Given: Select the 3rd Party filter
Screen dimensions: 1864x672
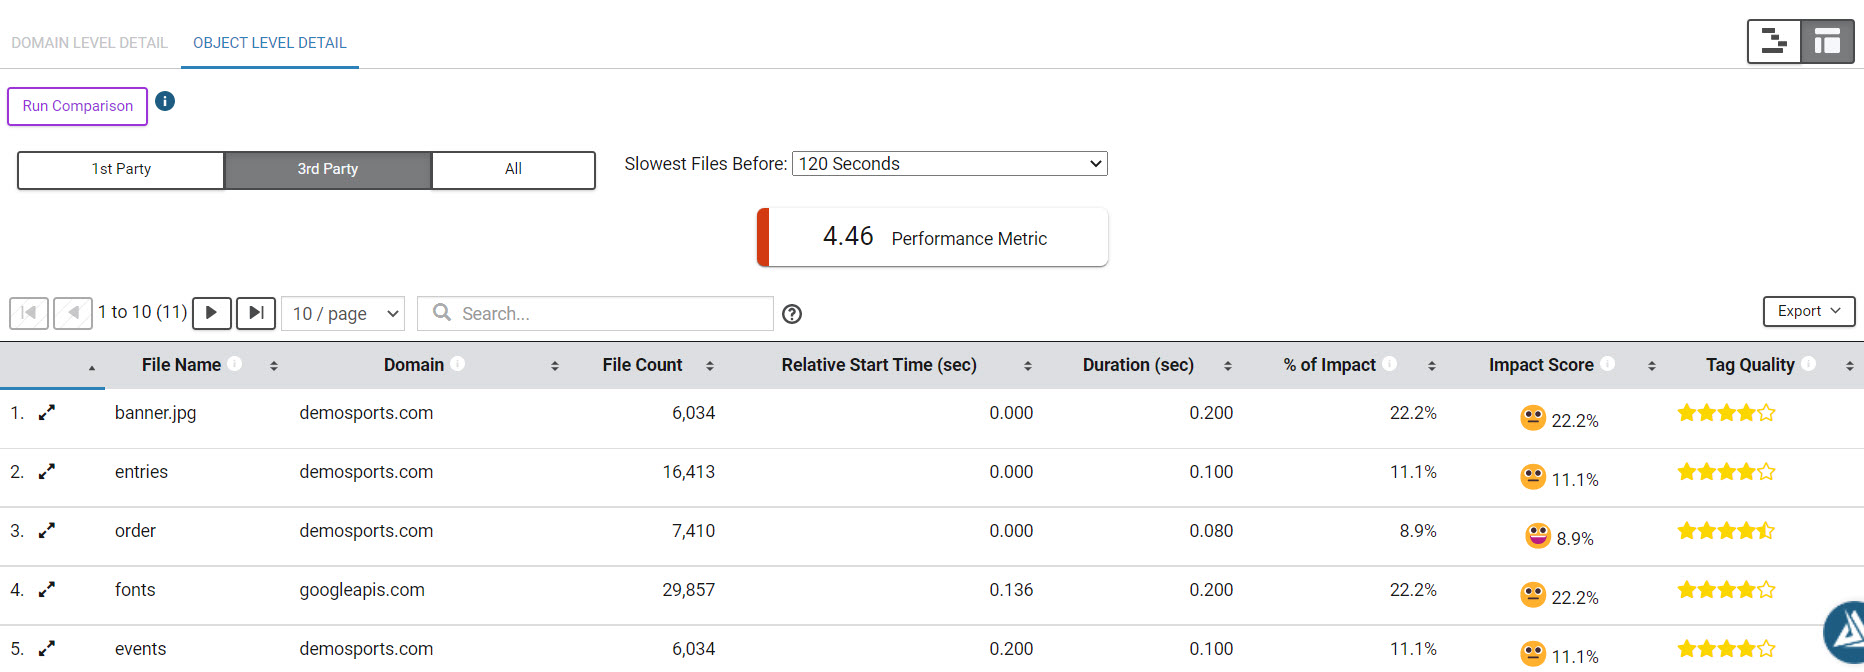Looking at the screenshot, I should [328, 169].
